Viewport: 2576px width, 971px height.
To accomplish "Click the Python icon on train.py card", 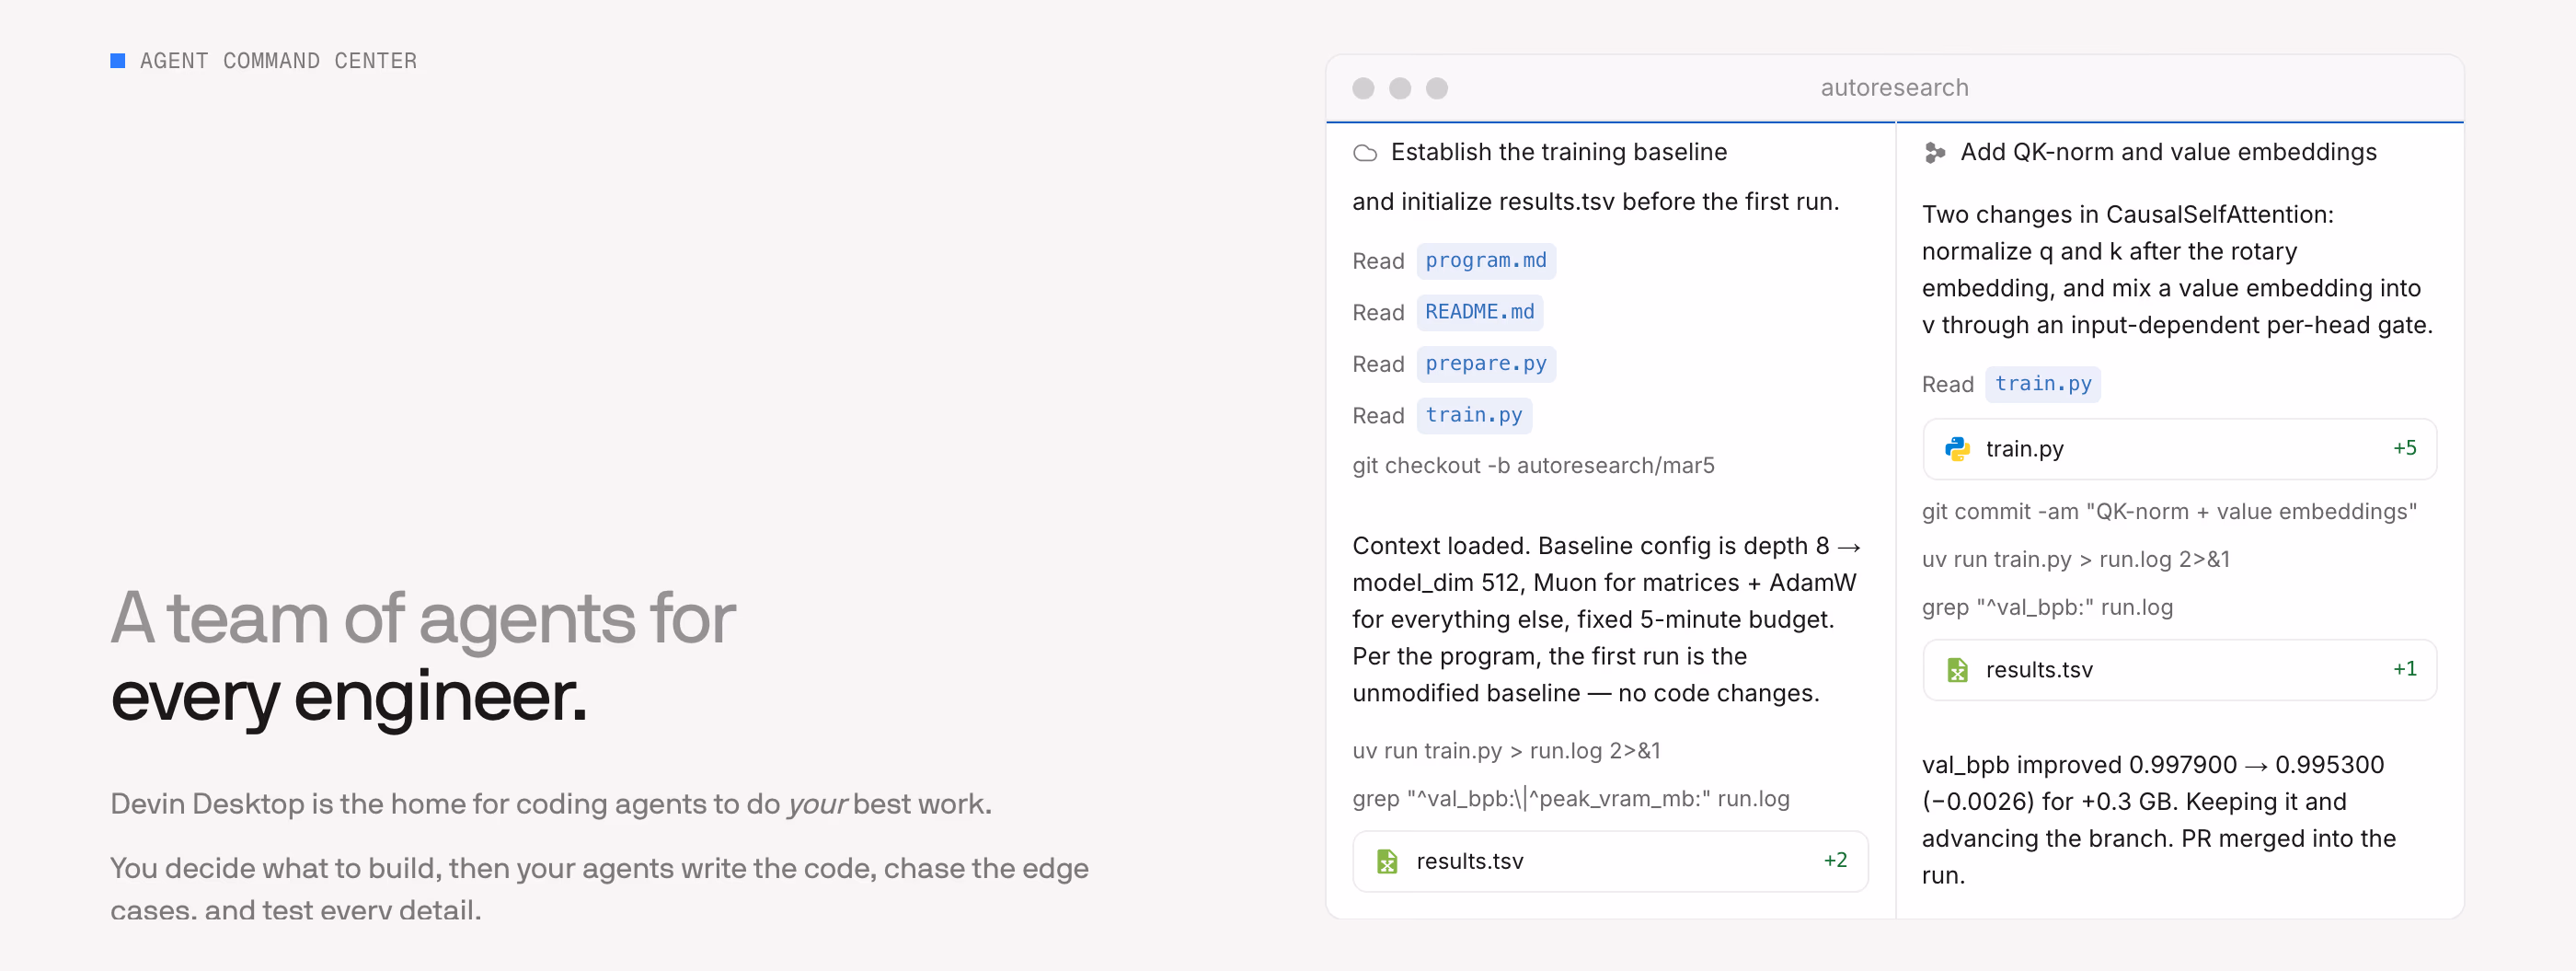I will click(x=1957, y=449).
